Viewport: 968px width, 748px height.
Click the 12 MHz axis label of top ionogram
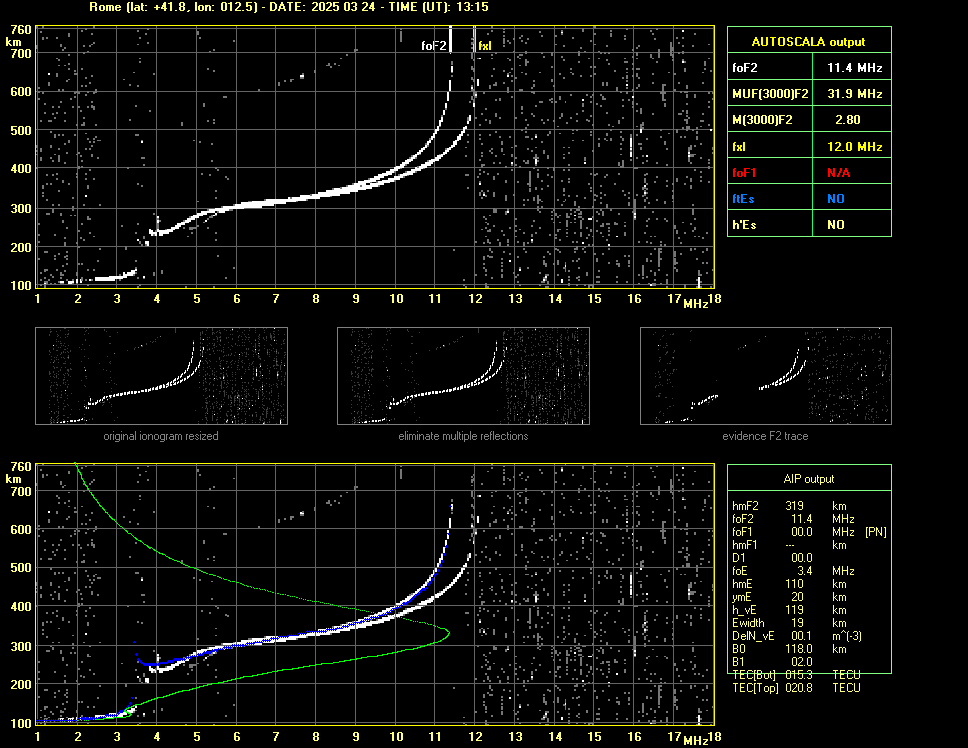475,299
